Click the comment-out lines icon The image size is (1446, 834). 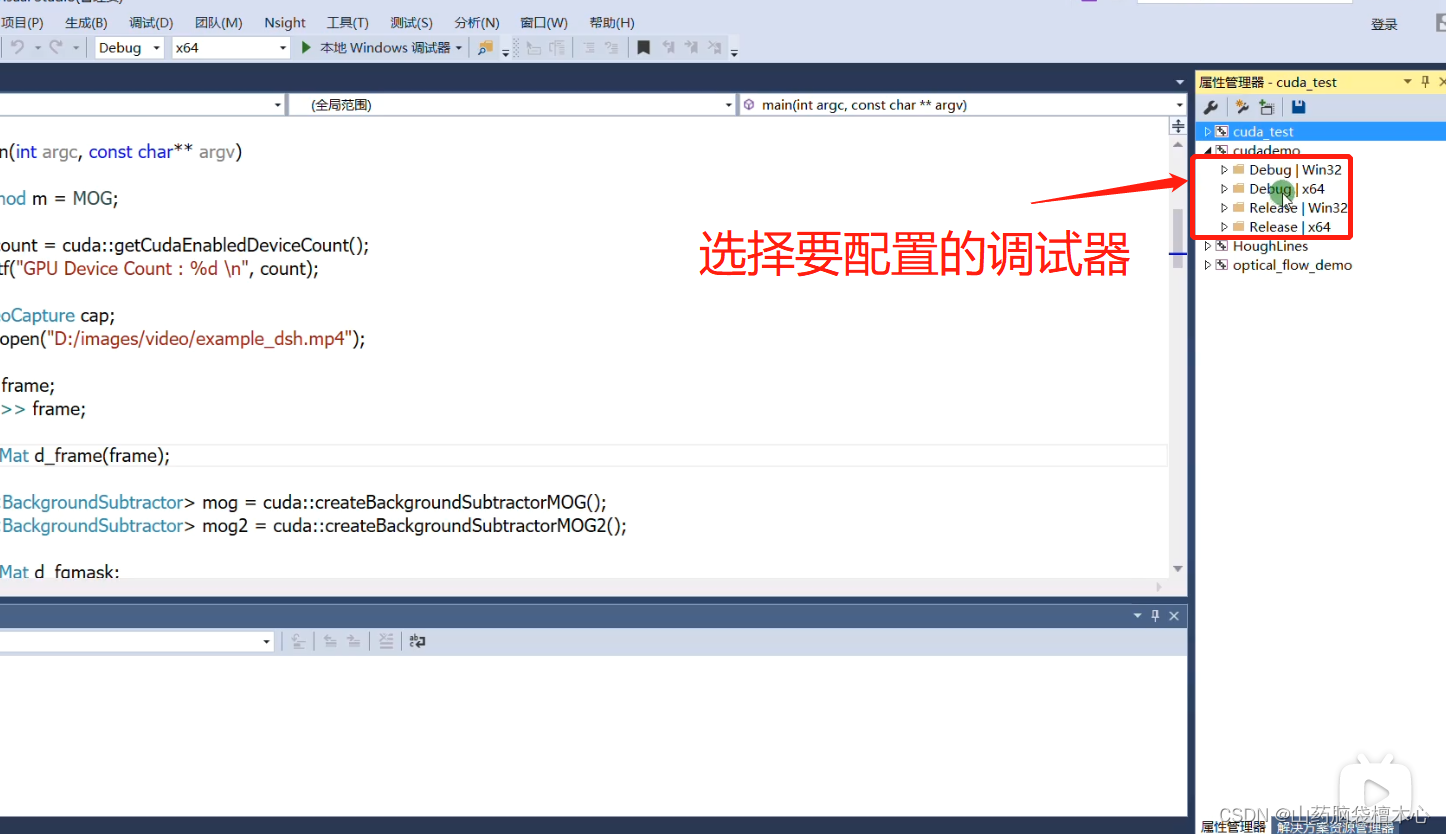click(587, 47)
